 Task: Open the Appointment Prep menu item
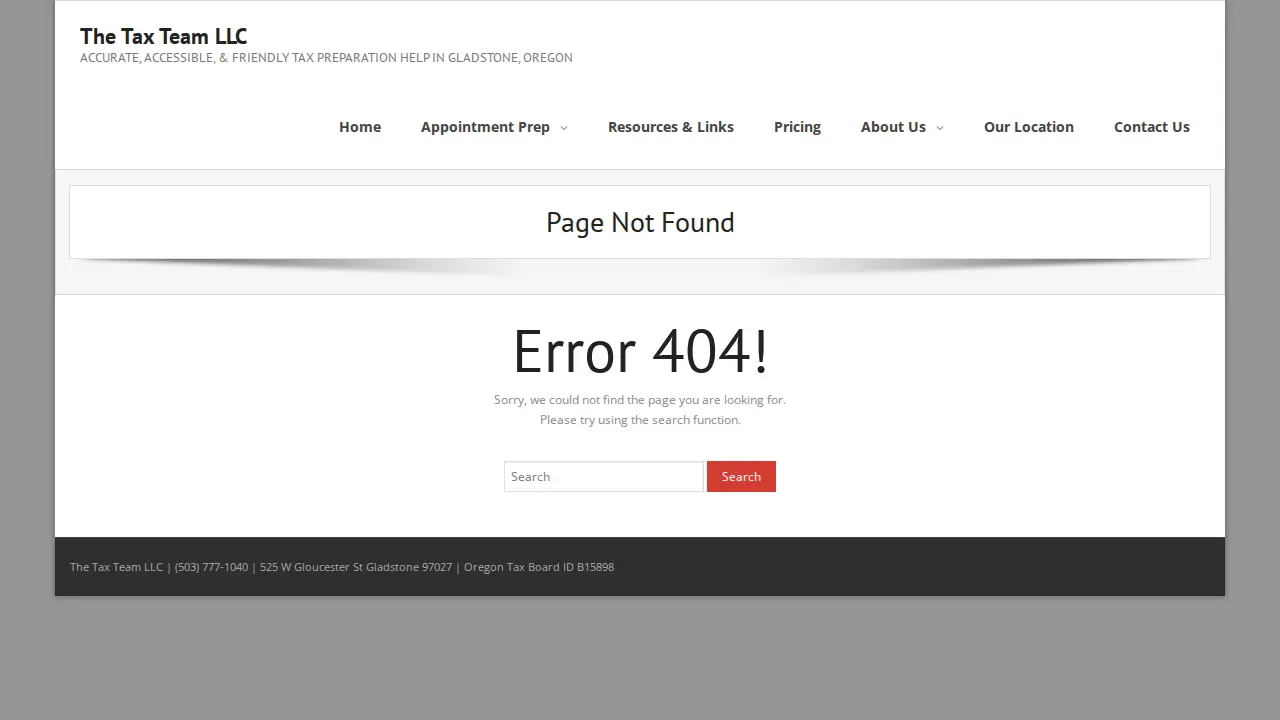tap(485, 127)
